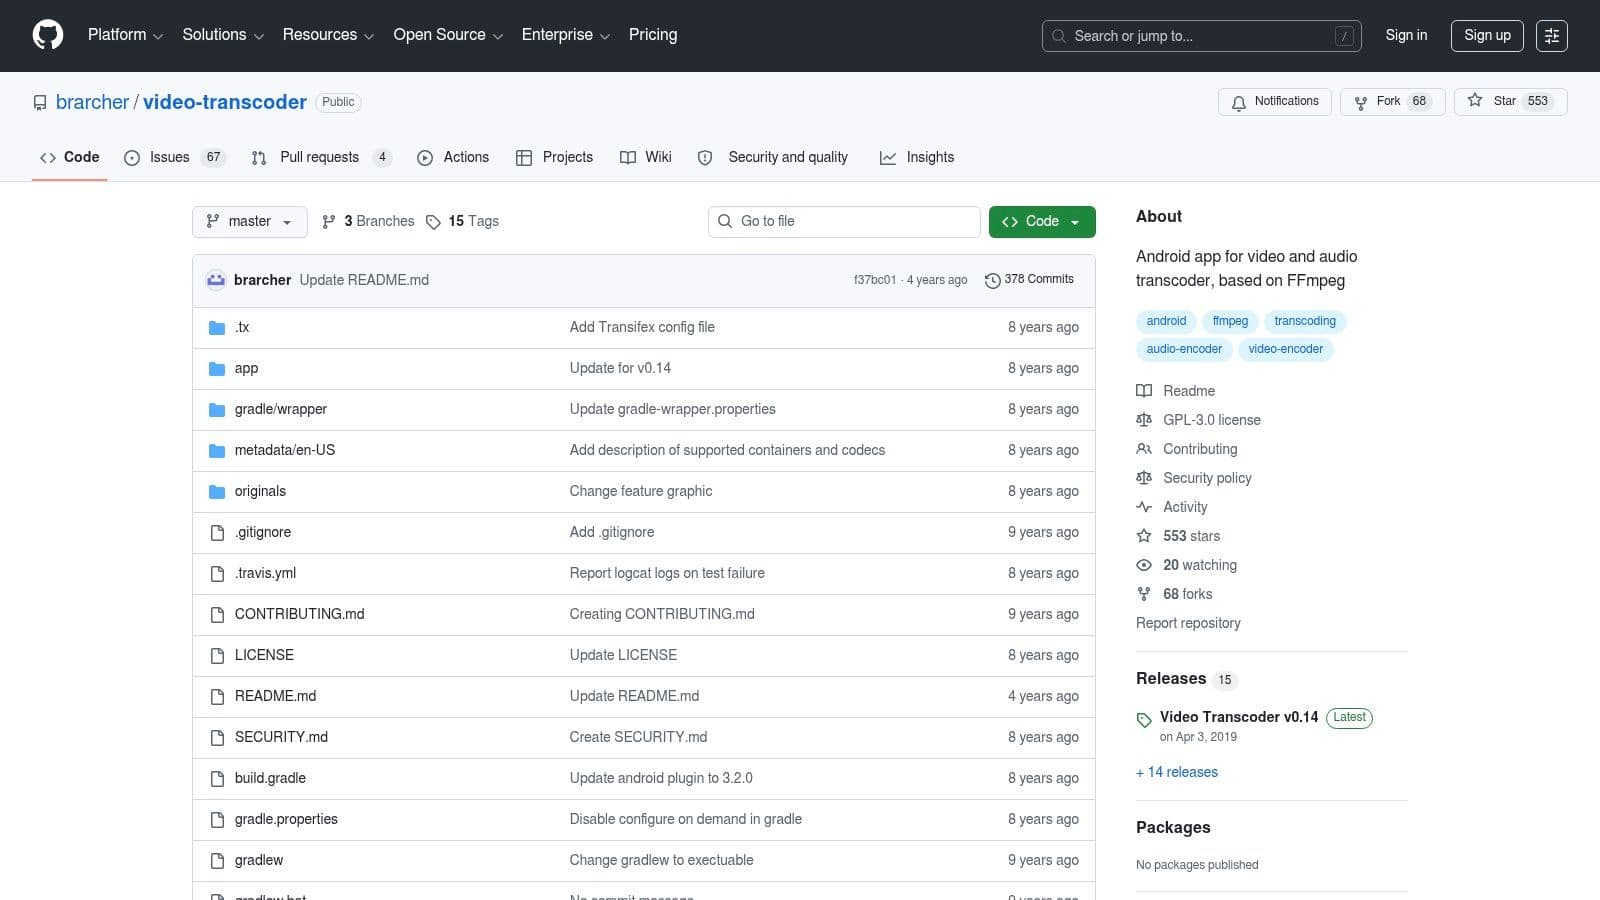1600x900 pixels.
Task: Click the history clock icon beside 378 Commits
Action: pyautogui.click(x=992, y=281)
